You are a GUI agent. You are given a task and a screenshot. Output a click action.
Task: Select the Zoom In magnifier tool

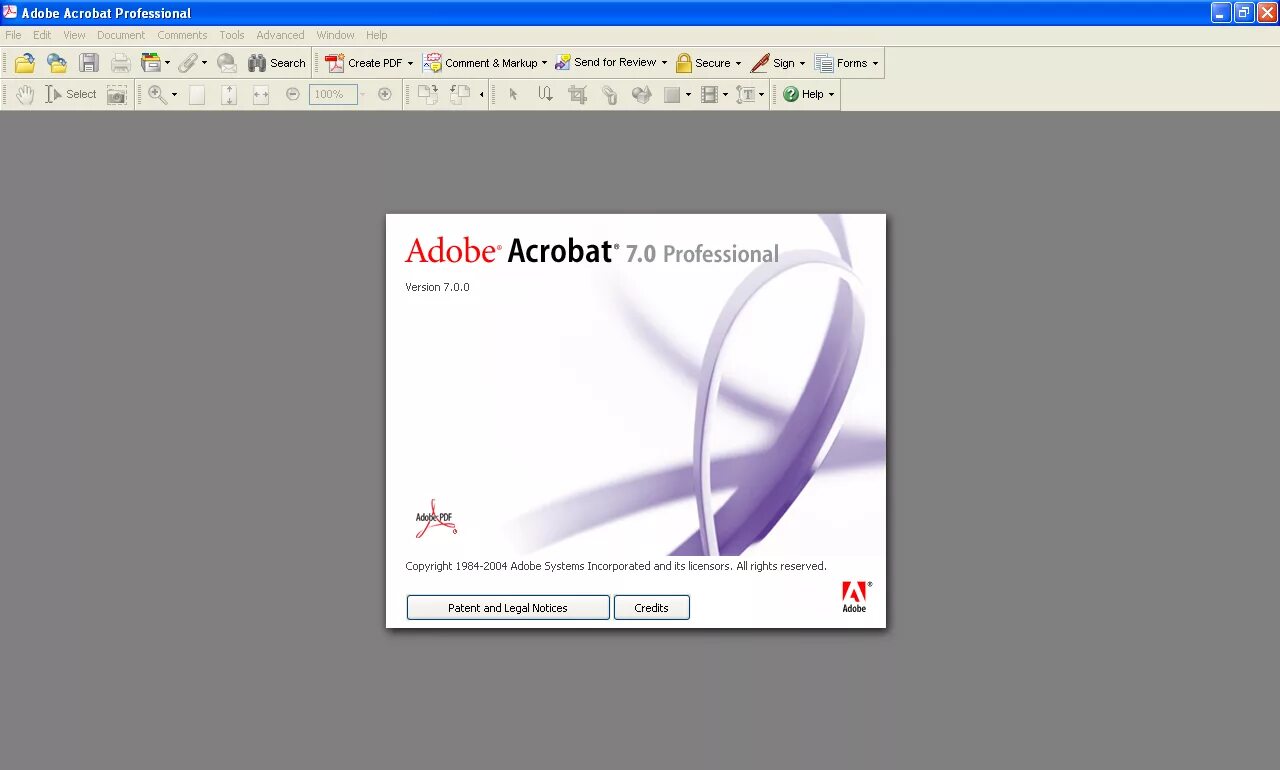coord(157,94)
